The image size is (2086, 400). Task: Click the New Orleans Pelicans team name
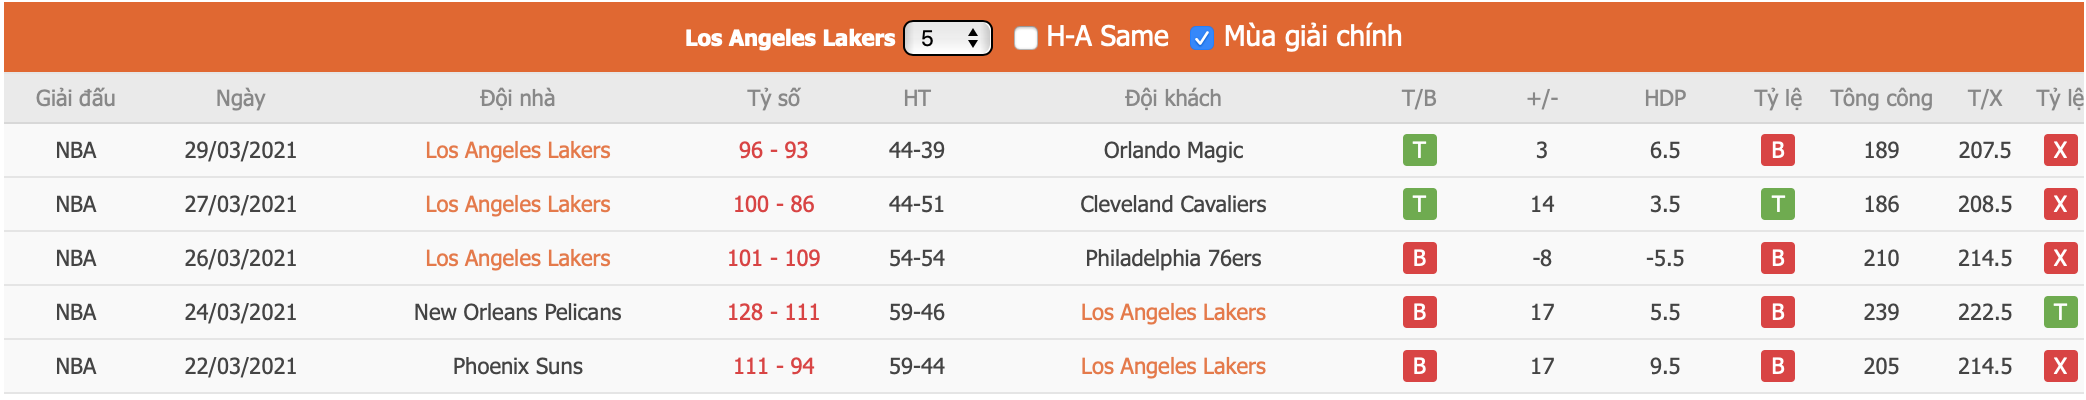tap(518, 312)
